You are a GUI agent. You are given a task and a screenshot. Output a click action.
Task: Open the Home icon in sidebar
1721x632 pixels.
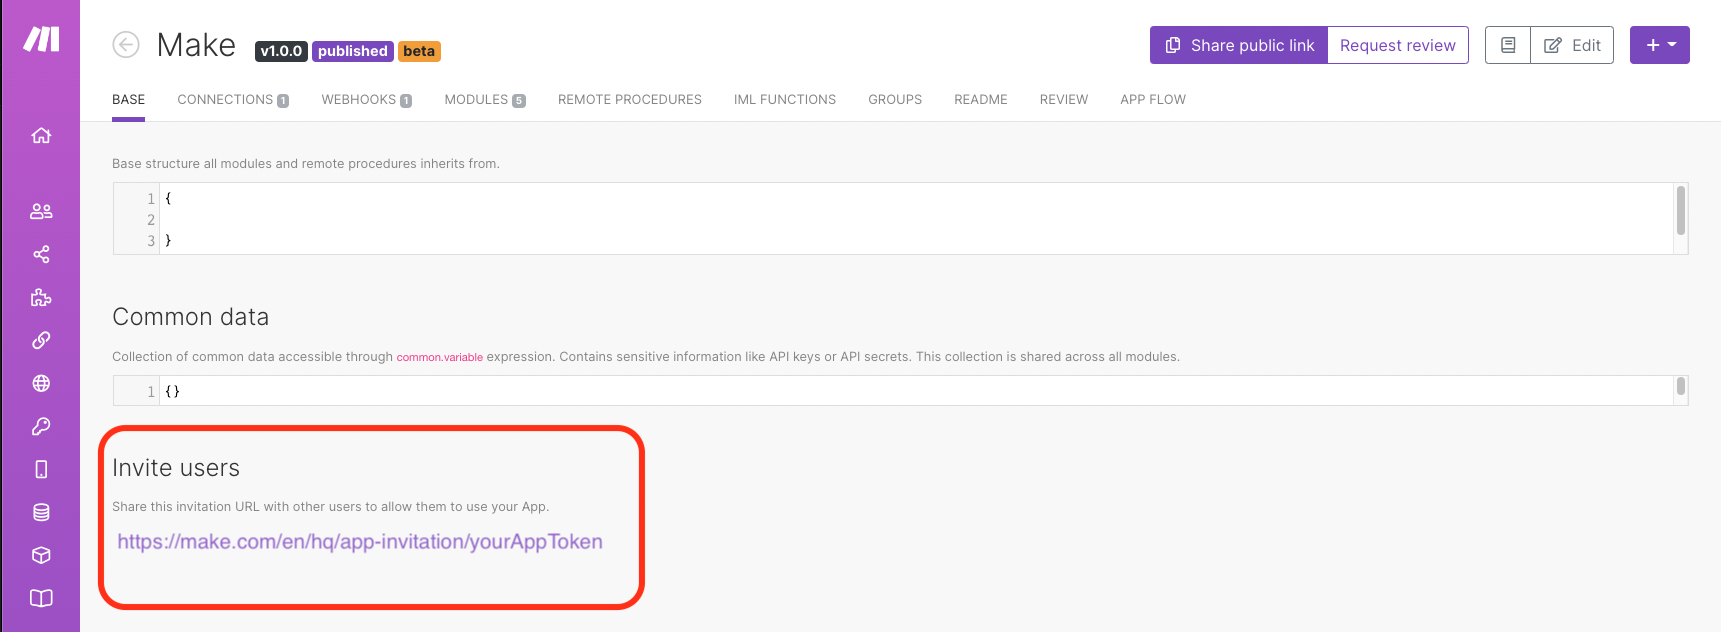41,136
